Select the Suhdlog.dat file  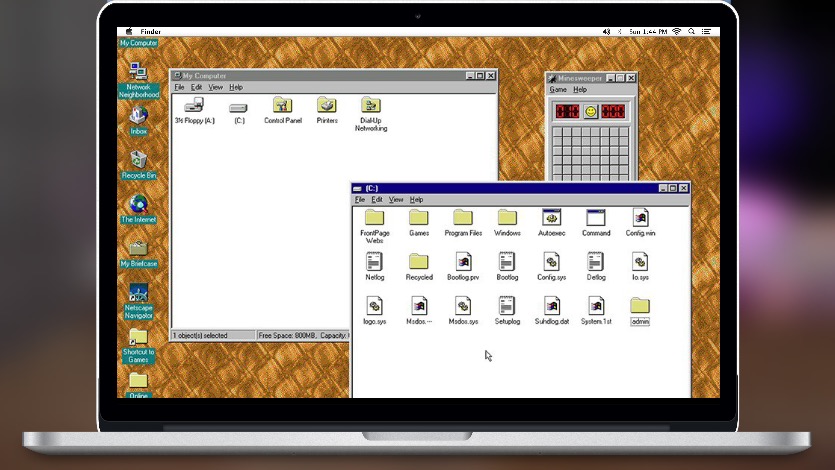click(x=551, y=311)
